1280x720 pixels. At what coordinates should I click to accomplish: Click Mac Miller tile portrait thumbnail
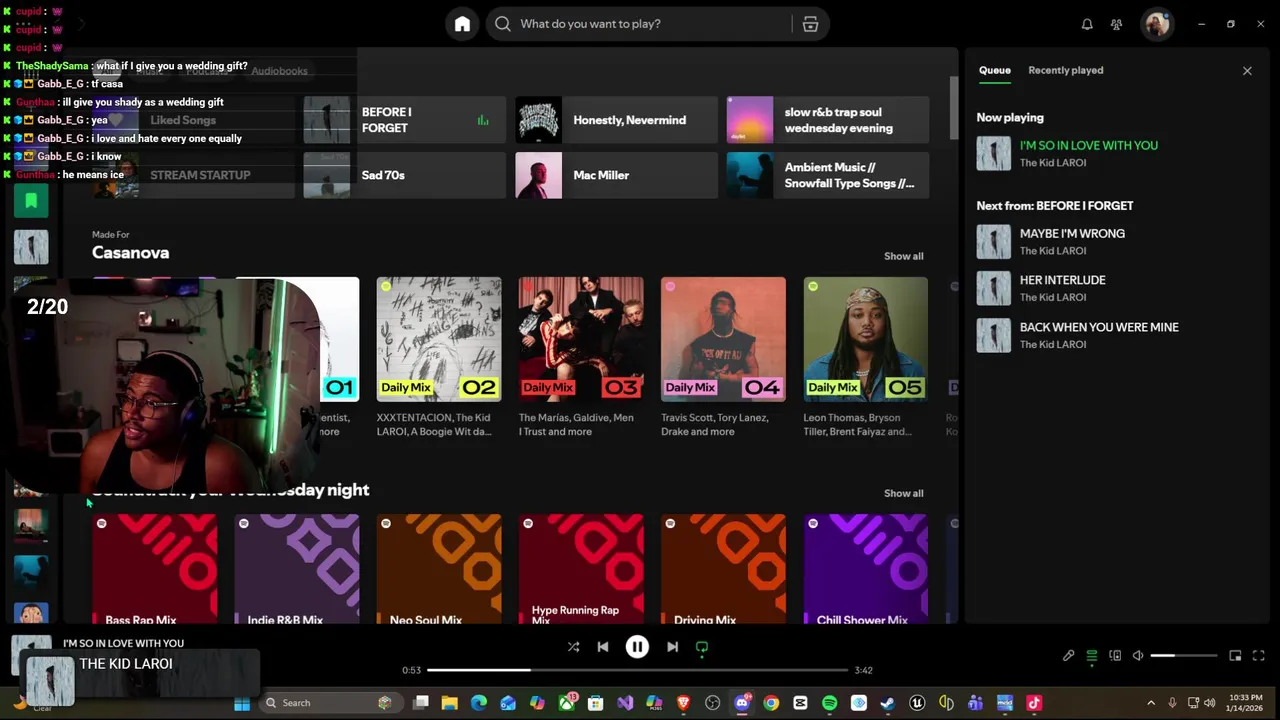tap(538, 175)
